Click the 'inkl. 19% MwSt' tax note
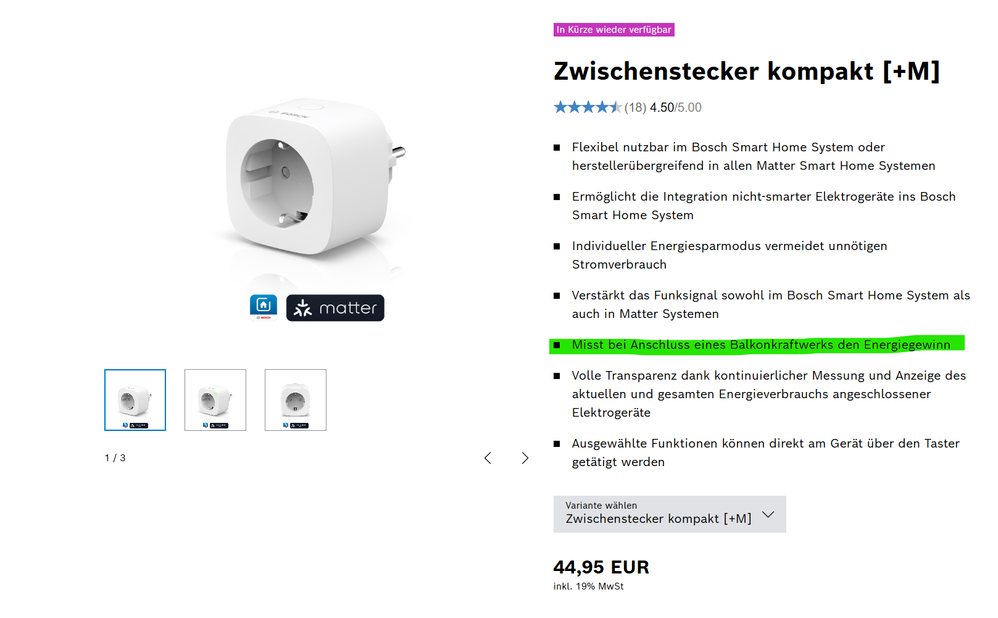 588,586
